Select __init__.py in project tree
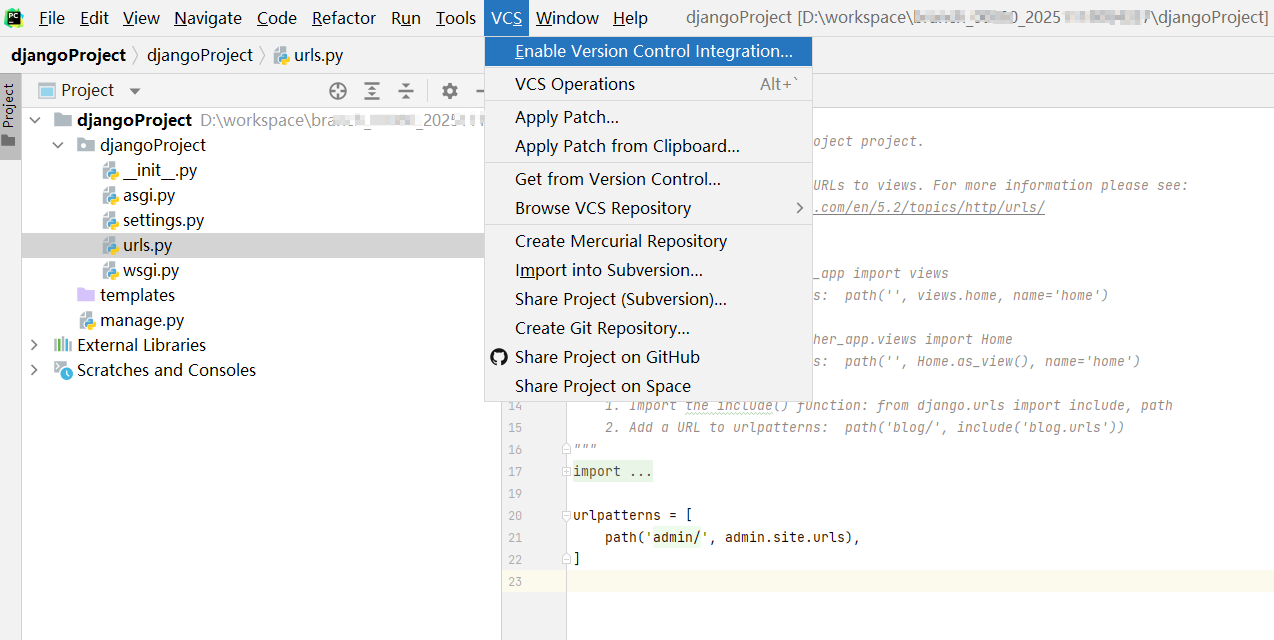Viewport: 1274px width, 640px height. [x=160, y=170]
